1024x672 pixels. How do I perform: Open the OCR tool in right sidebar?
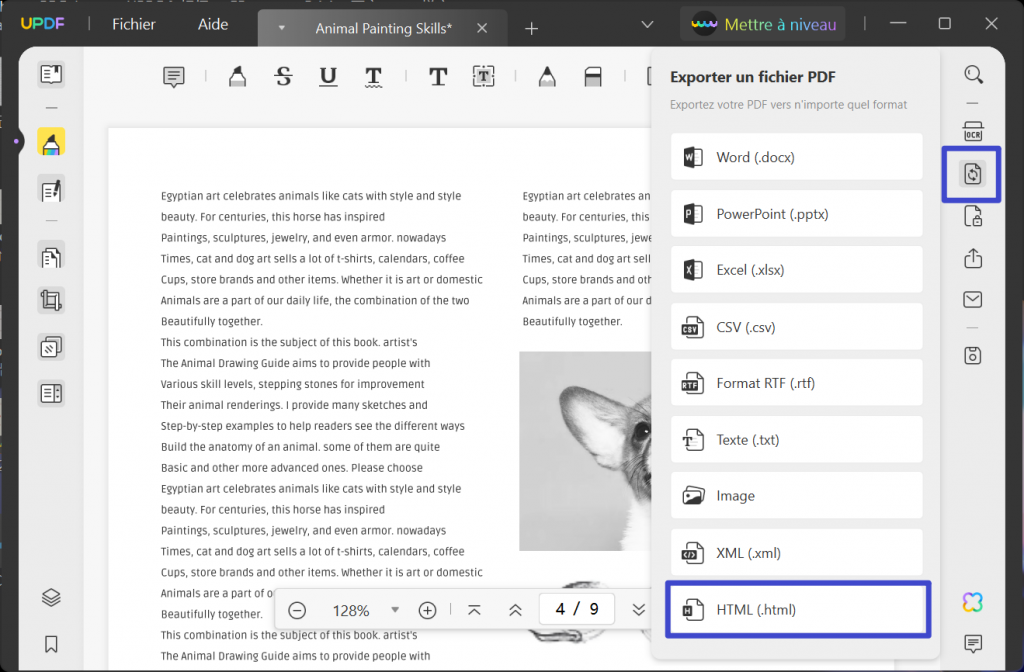click(x=973, y=130)
